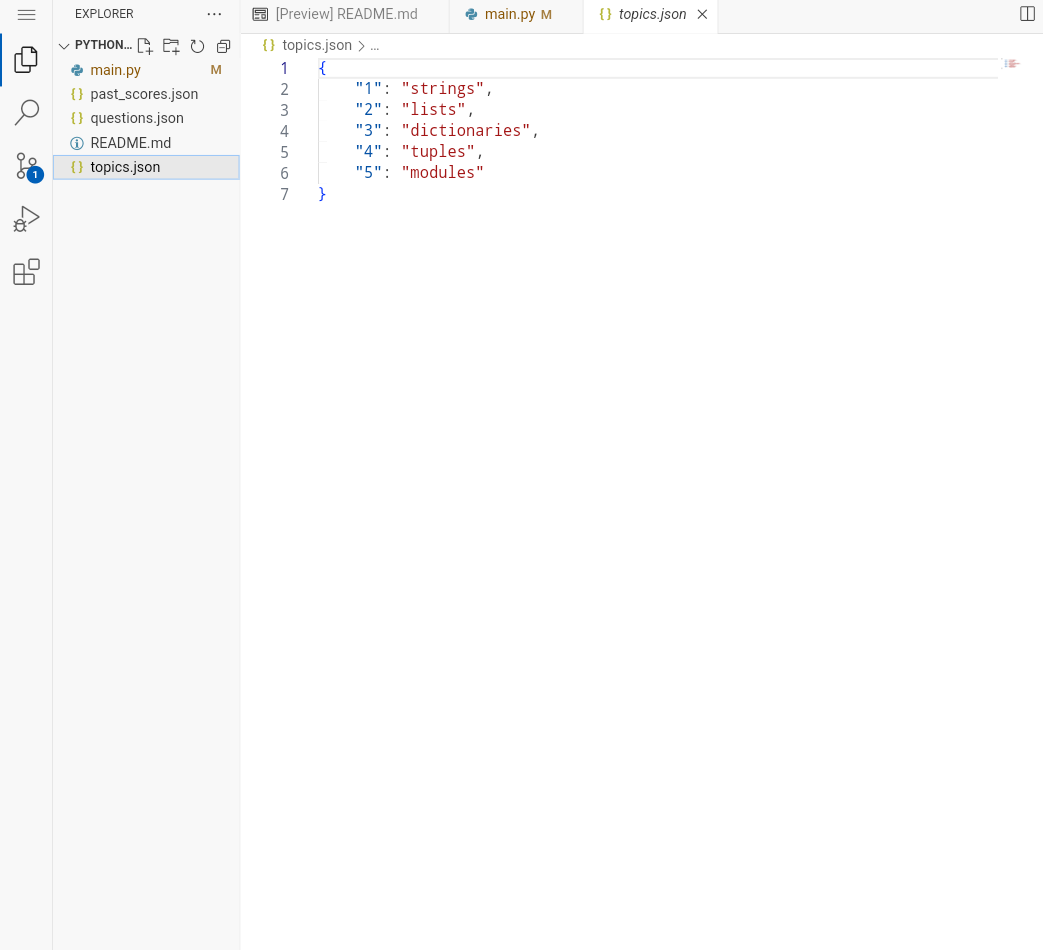Click the breadcrumb ellipsis after topics.json
Image resolution: width=1043 pixels, height=950 pixels.
[374, 46]
